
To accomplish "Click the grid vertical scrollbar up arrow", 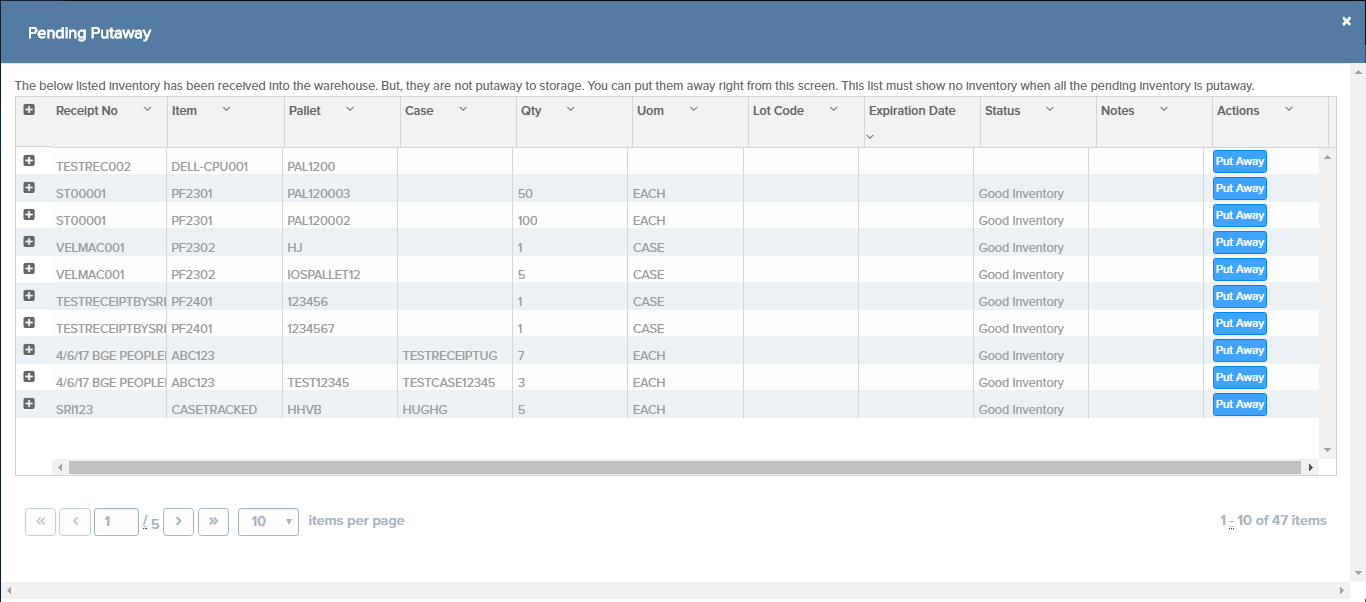I will [x=1328, y=157].
